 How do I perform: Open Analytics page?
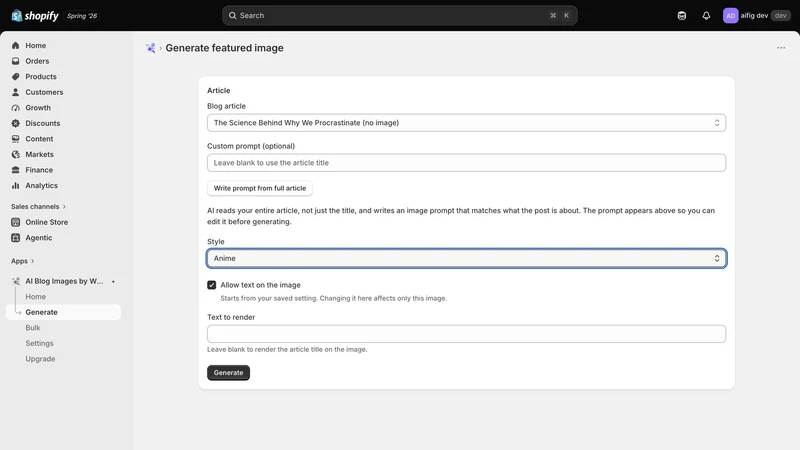point(41,186)
